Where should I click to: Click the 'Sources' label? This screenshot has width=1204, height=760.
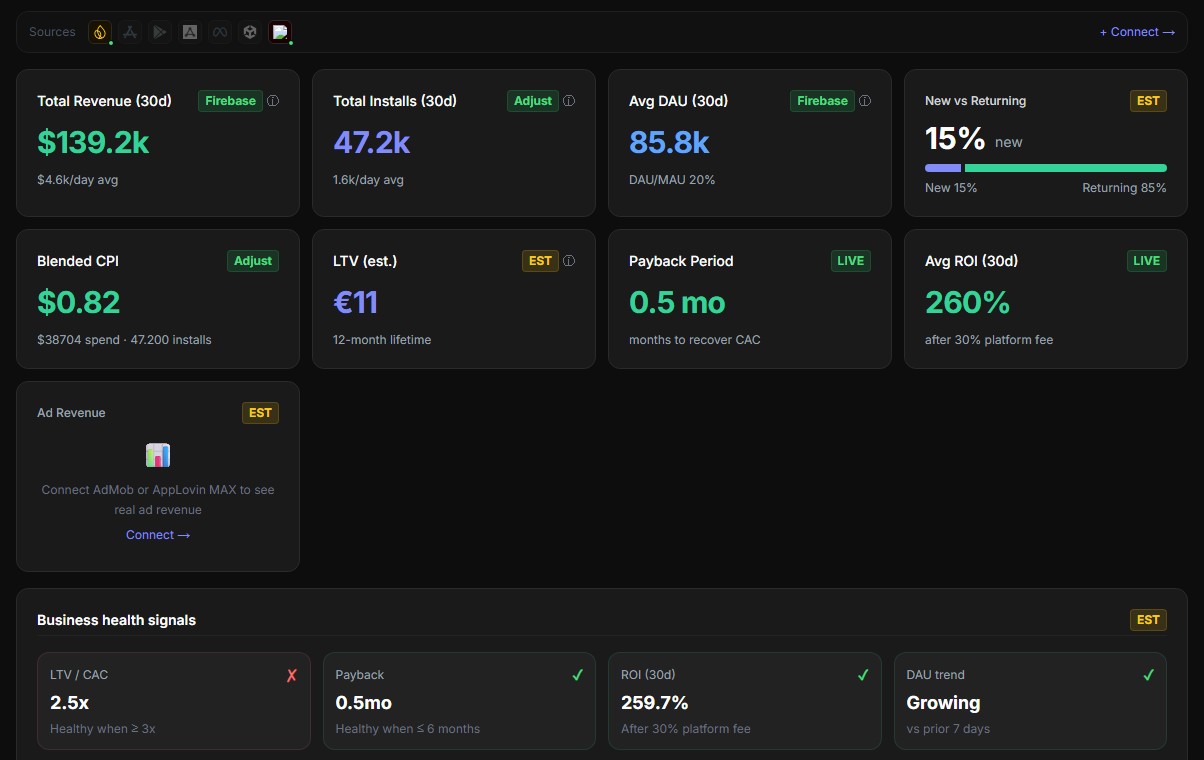tap(52, 32)
